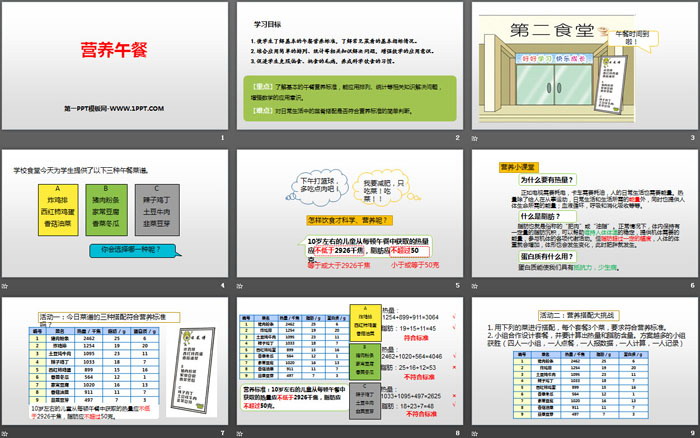Click slide number label 2
This screenshot has width=700, height=438.
click(x=457, y=138)
